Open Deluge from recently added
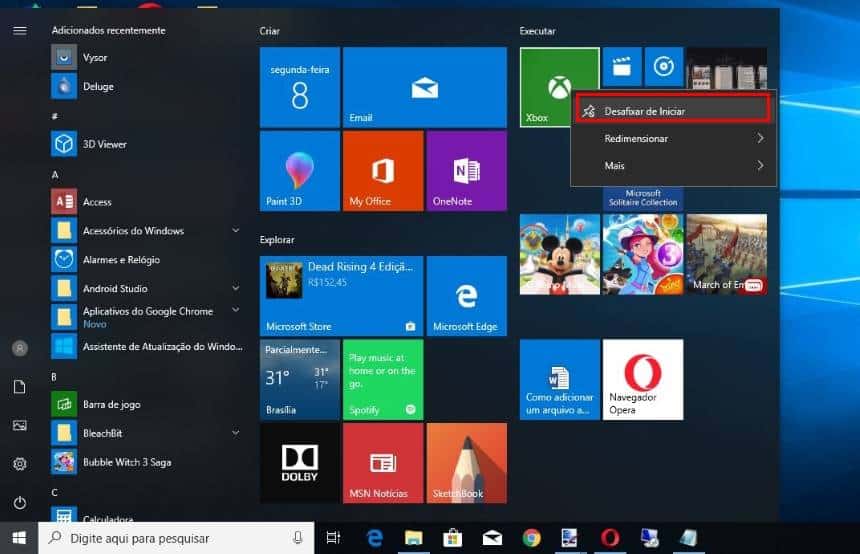This screenshot has width=860, height=554. [x=147, y=87]
